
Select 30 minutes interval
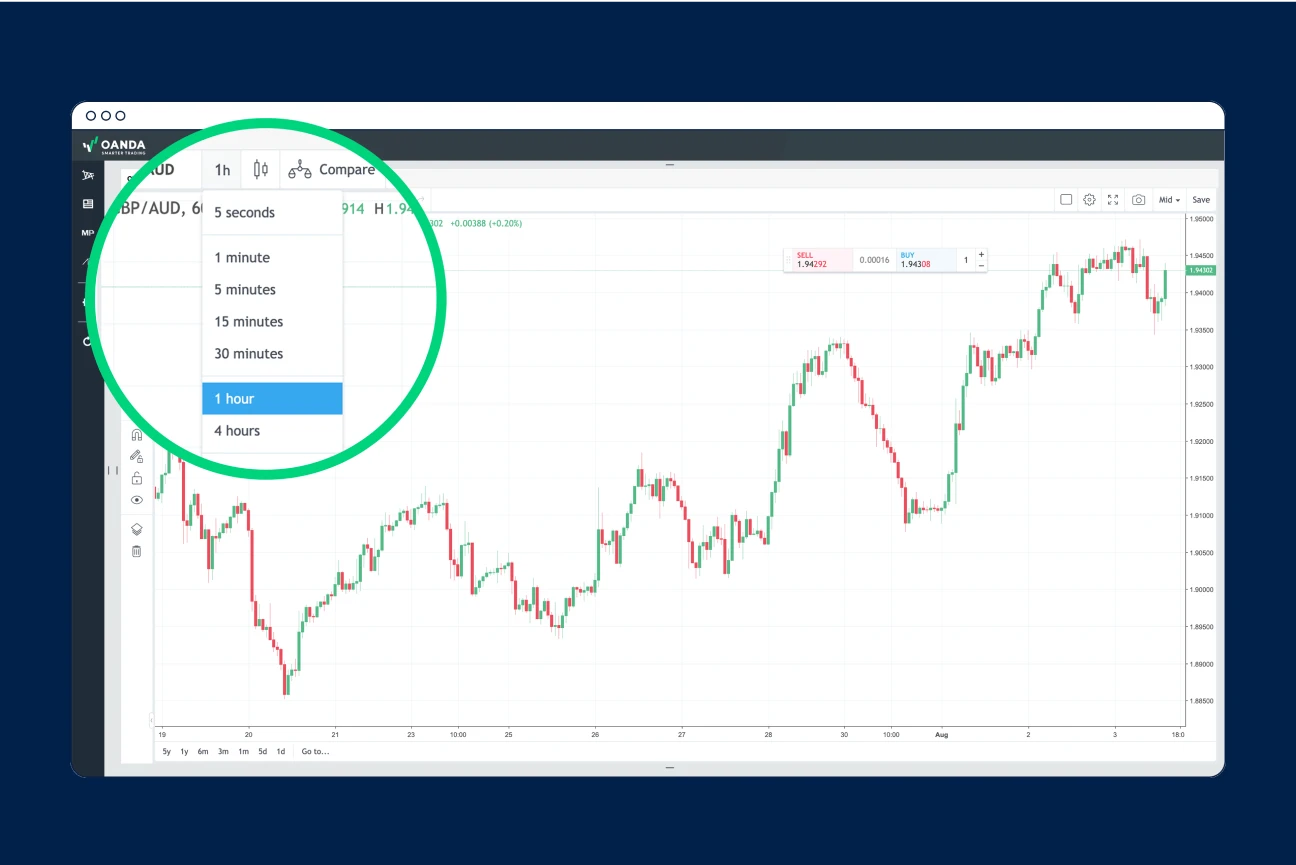(272, 354)
